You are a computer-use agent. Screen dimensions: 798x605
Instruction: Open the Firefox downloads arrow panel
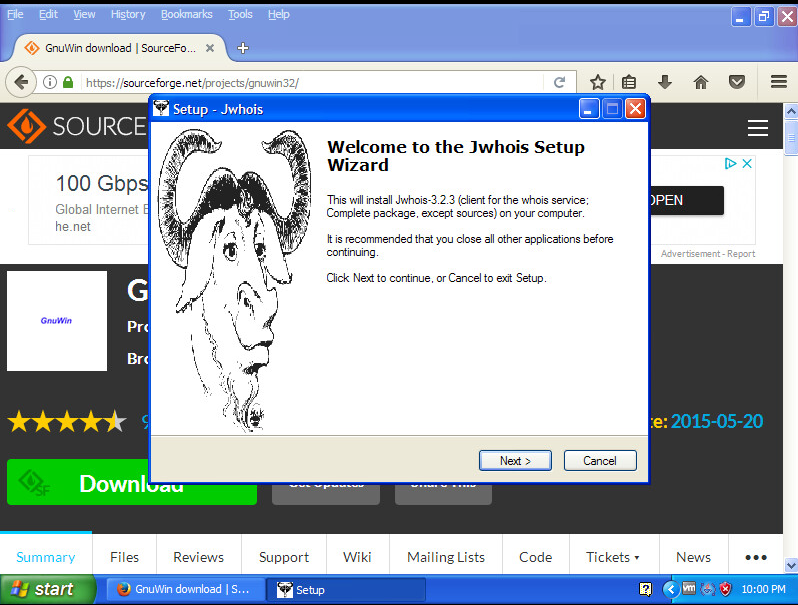pos(664,82)
